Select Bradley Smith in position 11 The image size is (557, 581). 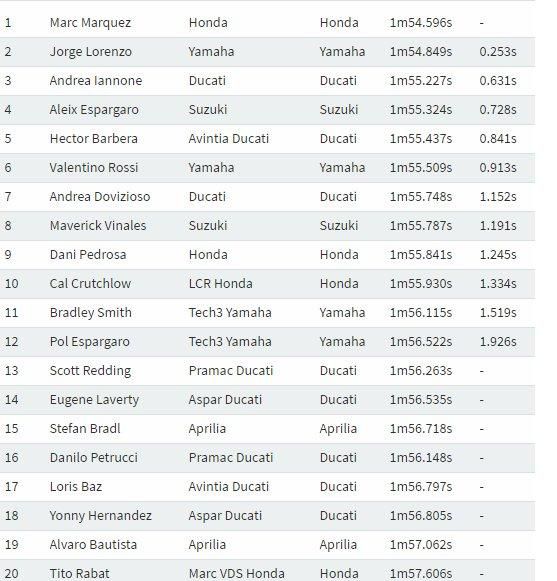pyautogui.click(x=90, y=313)
